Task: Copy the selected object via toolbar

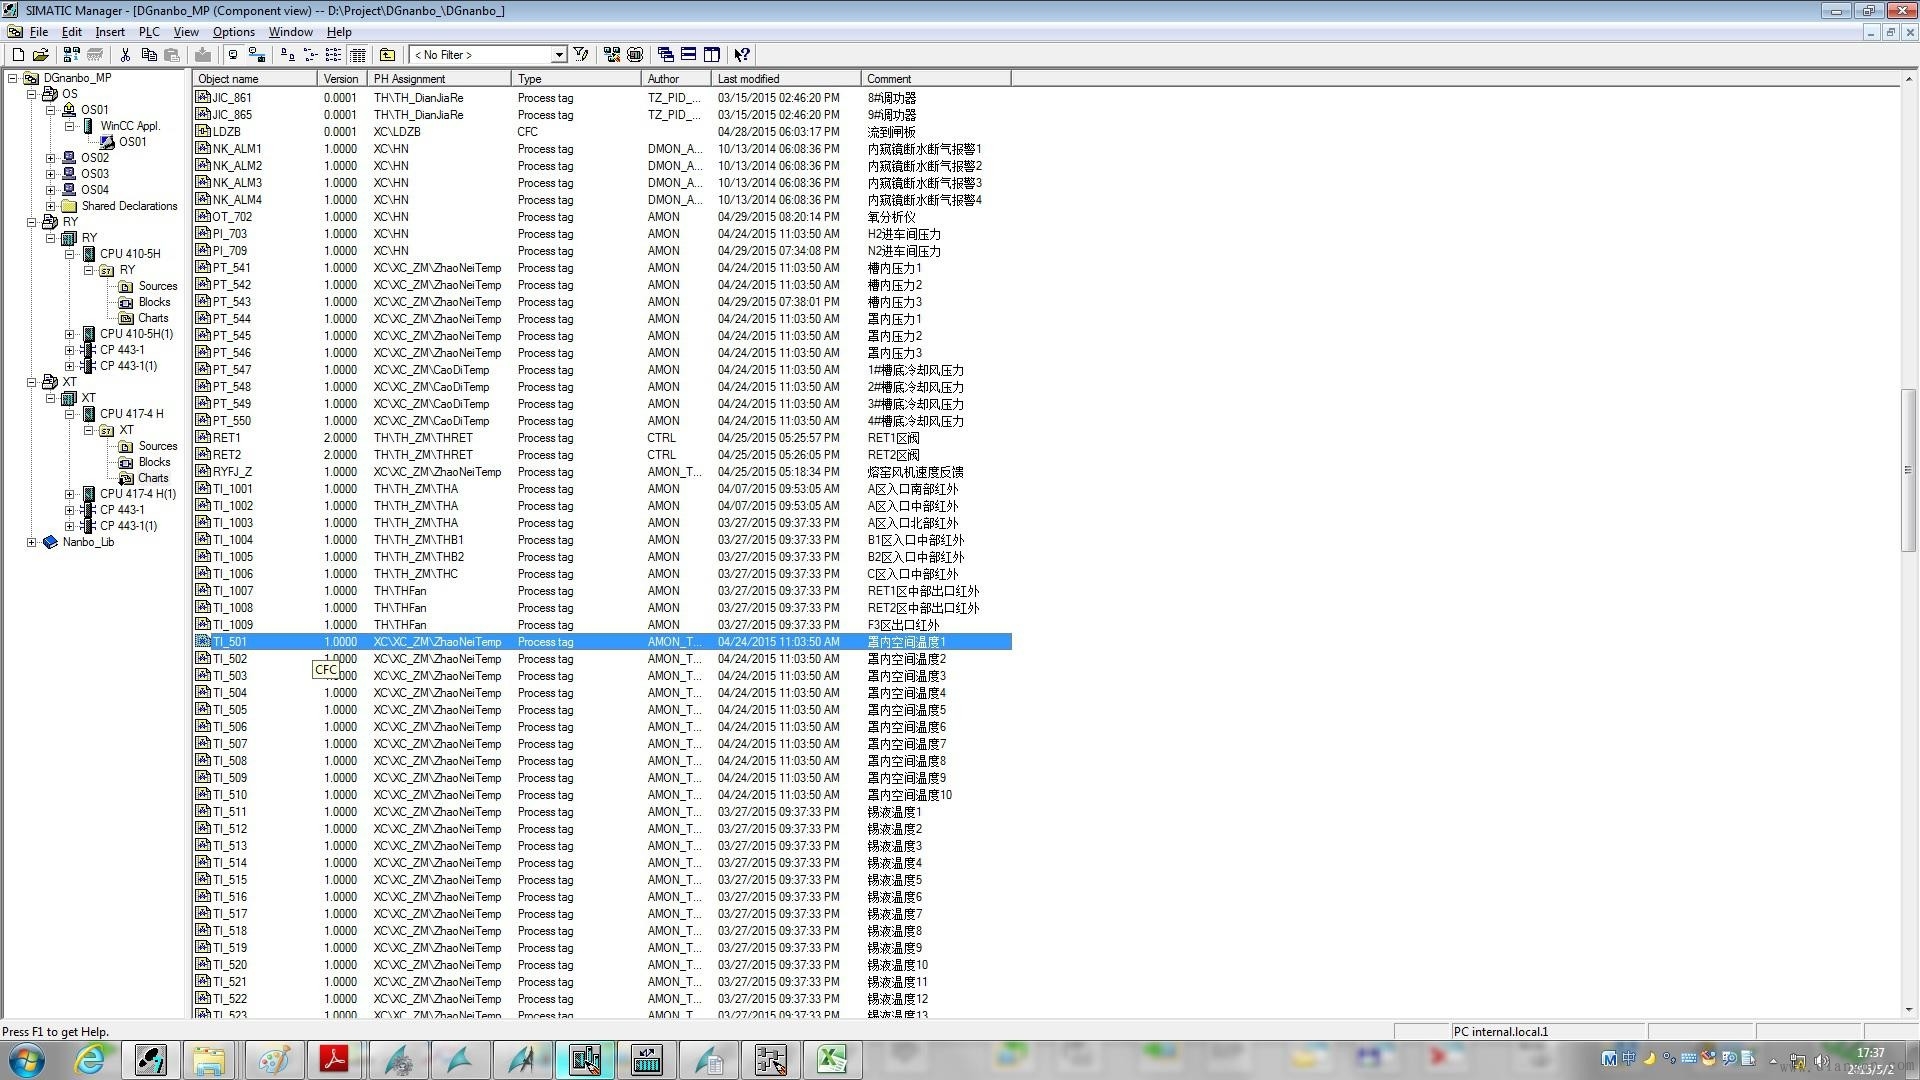Action: tap(149, 55)
